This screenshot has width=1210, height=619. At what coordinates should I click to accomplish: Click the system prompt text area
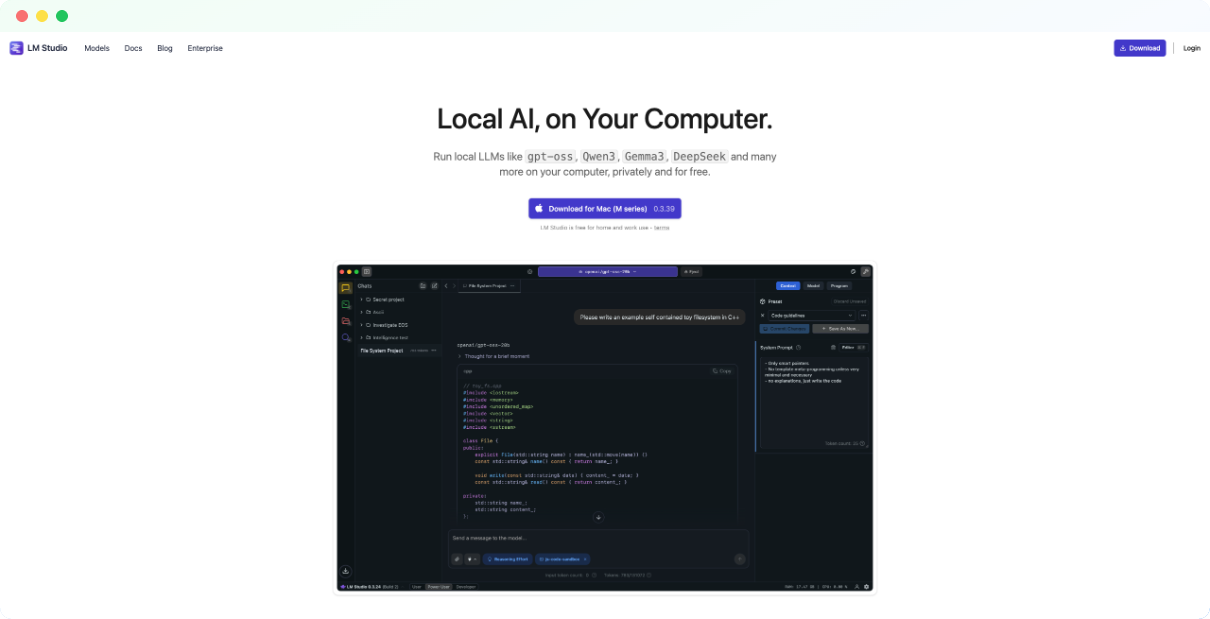(x=813, y=402)
